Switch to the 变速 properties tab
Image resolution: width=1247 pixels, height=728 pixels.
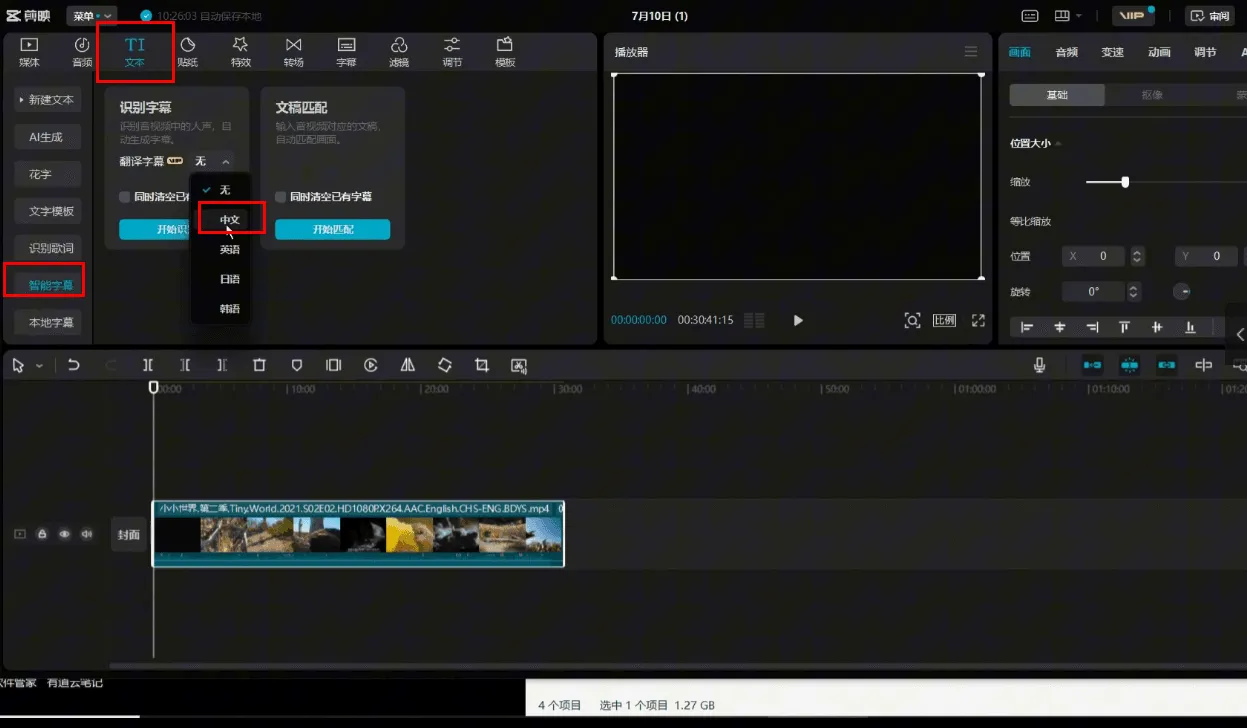tap(1112, 52)
